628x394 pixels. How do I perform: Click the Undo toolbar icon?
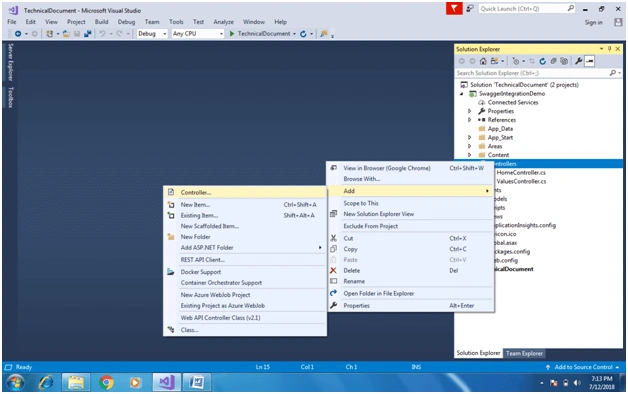102,34
